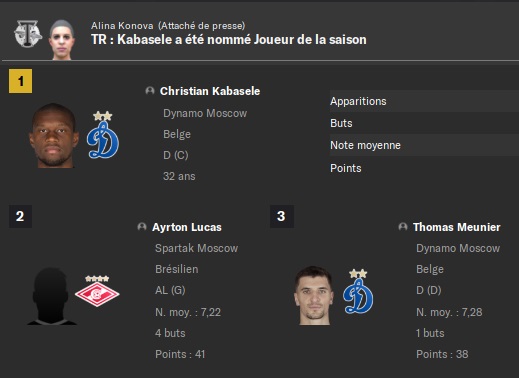Image resolution: width=519 pixels, height=378 pixels.
Task: Click Thomas Meunier's face photo
Action: (314, 295)
